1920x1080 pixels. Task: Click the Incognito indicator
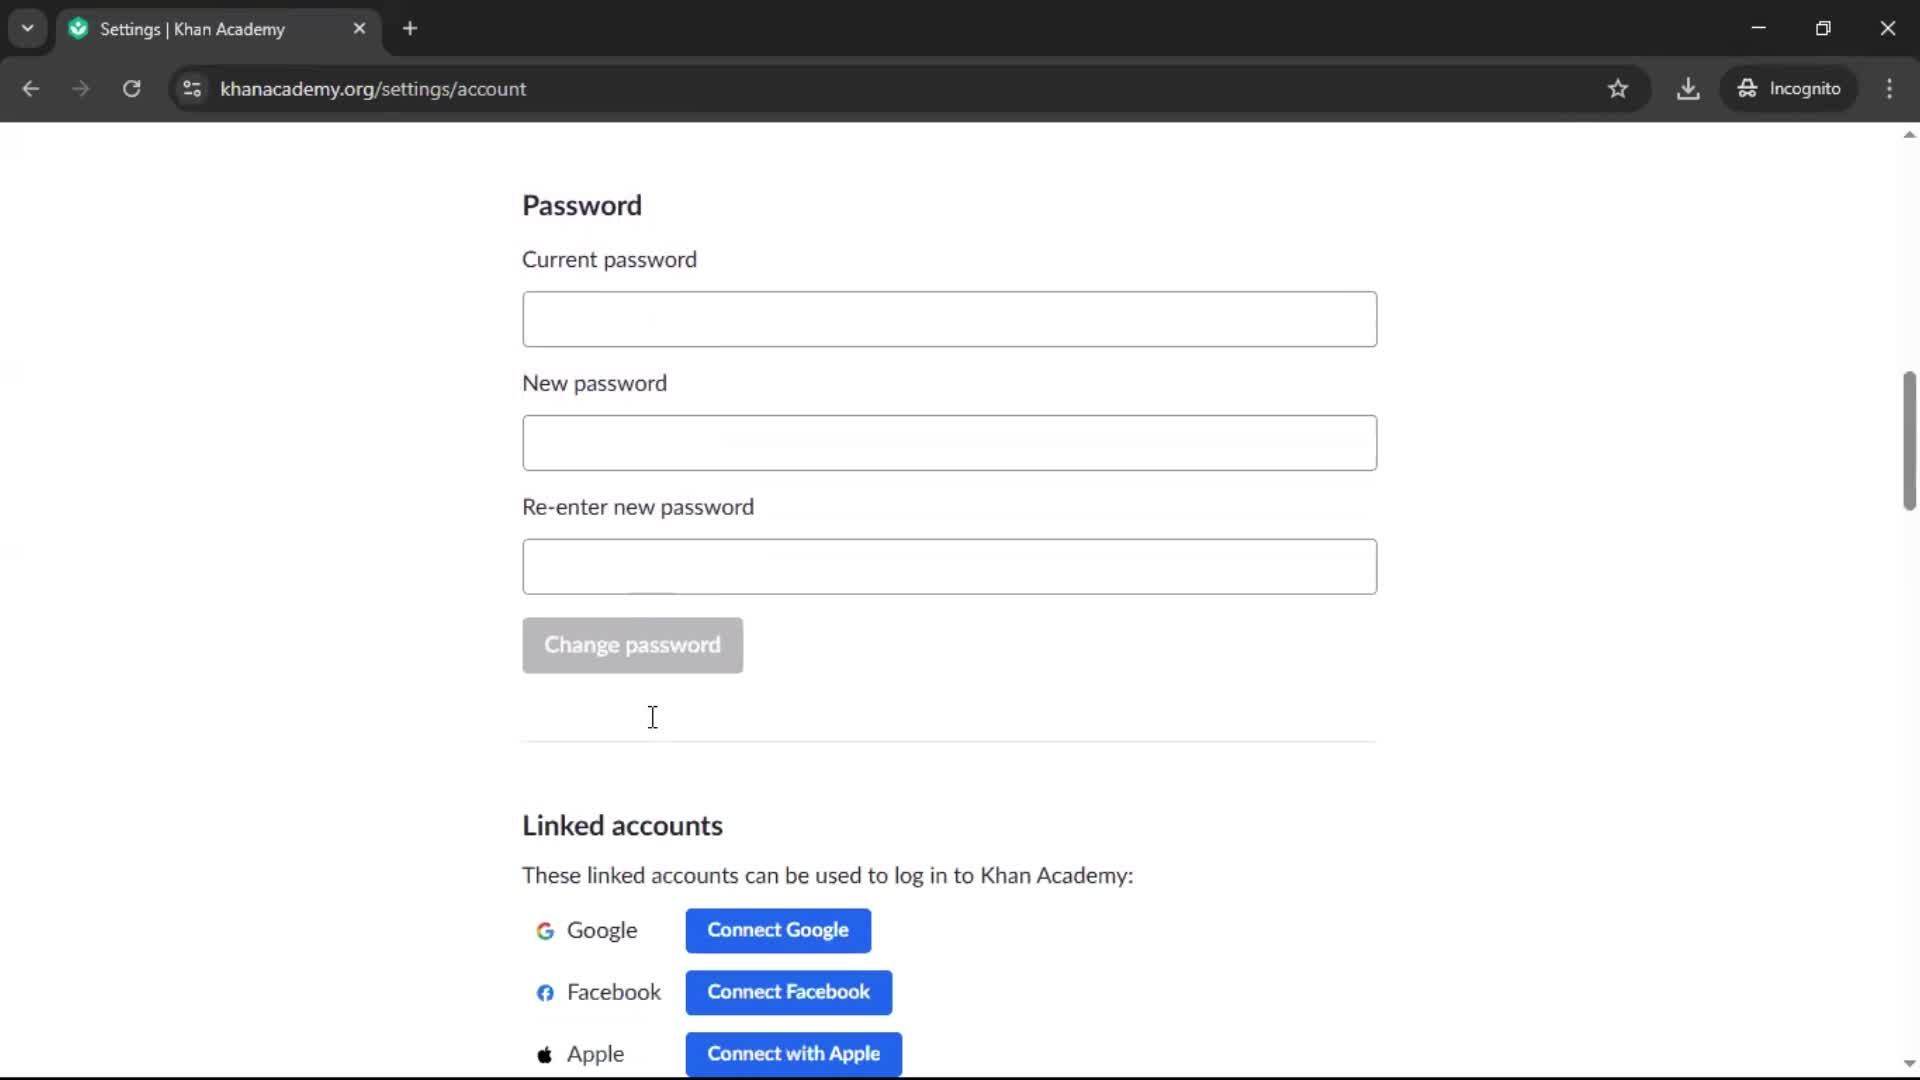pyautogui.click(x=1789, y=89)
